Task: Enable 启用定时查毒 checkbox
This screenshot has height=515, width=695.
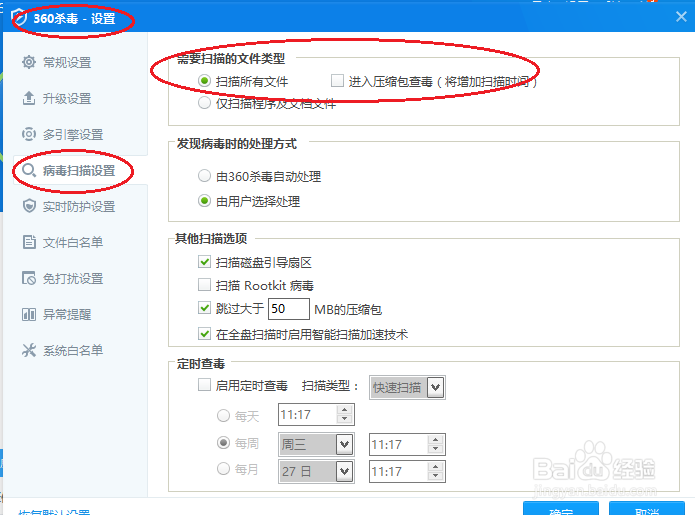Action: (x=204, y=384)
